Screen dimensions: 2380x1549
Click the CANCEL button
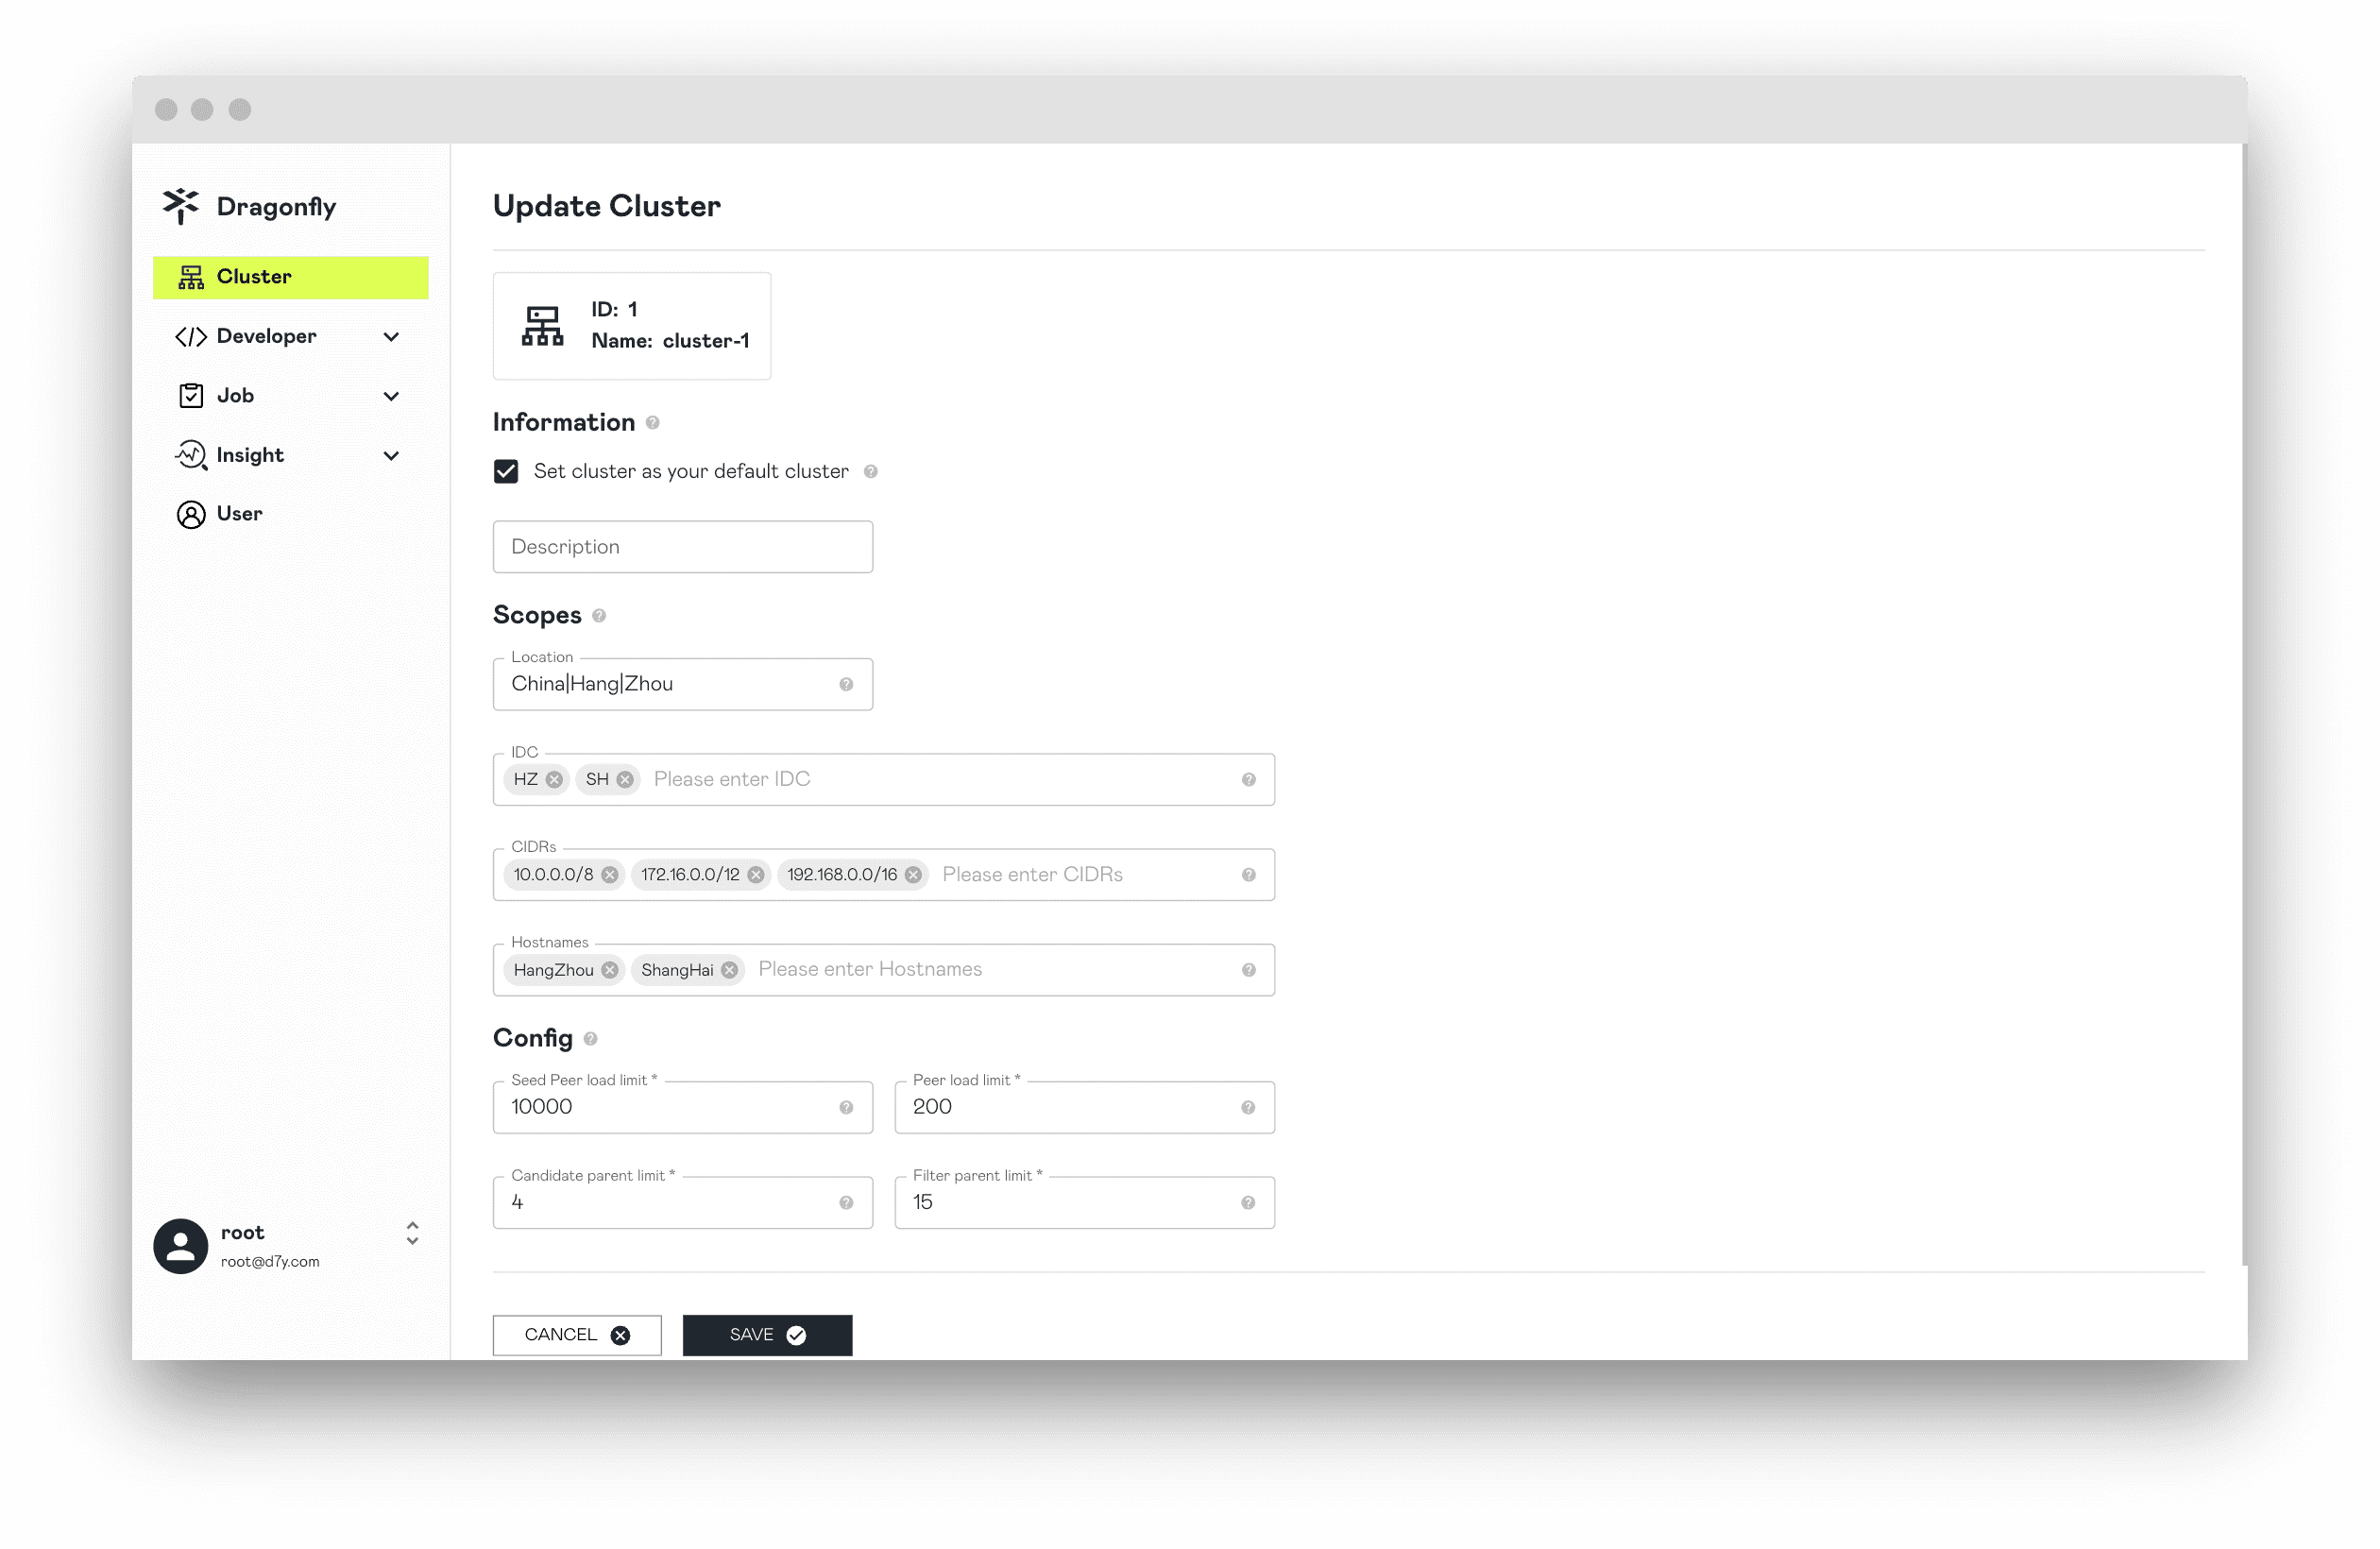(576, 1334)
